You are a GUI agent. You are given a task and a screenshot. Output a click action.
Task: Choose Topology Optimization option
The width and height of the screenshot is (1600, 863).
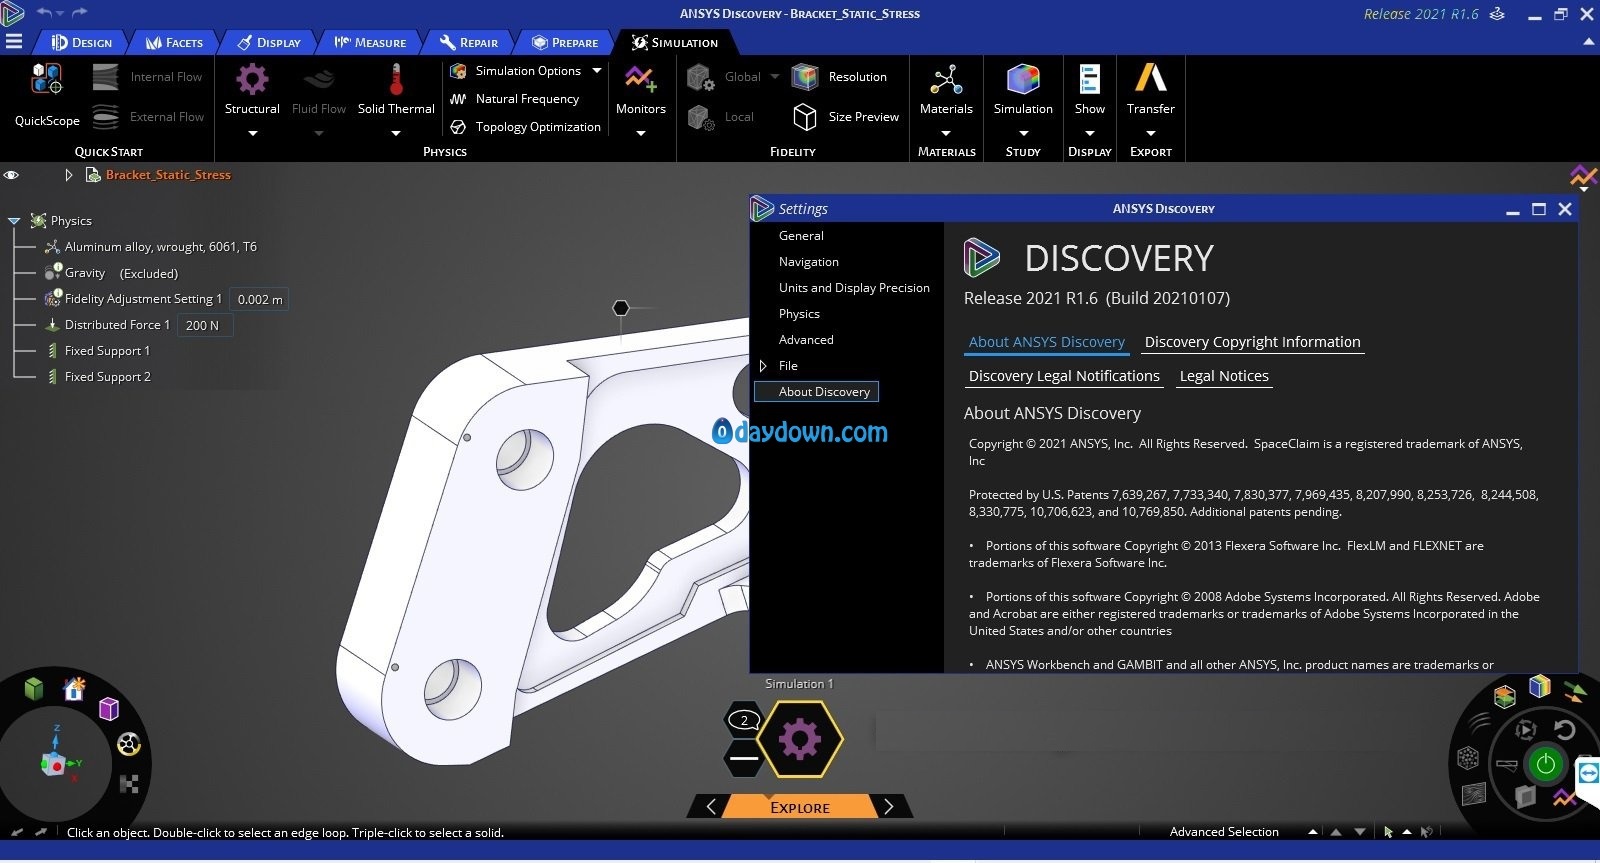coord(526,127)
